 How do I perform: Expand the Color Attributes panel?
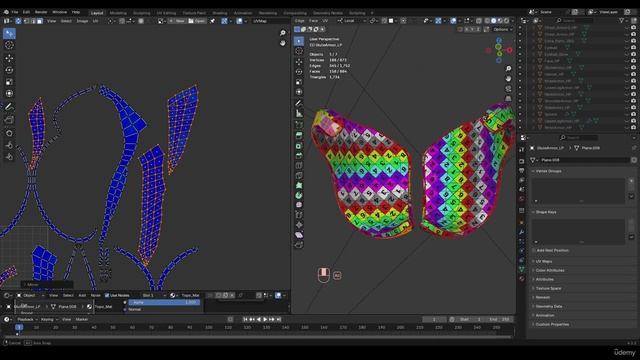[550, 270]
